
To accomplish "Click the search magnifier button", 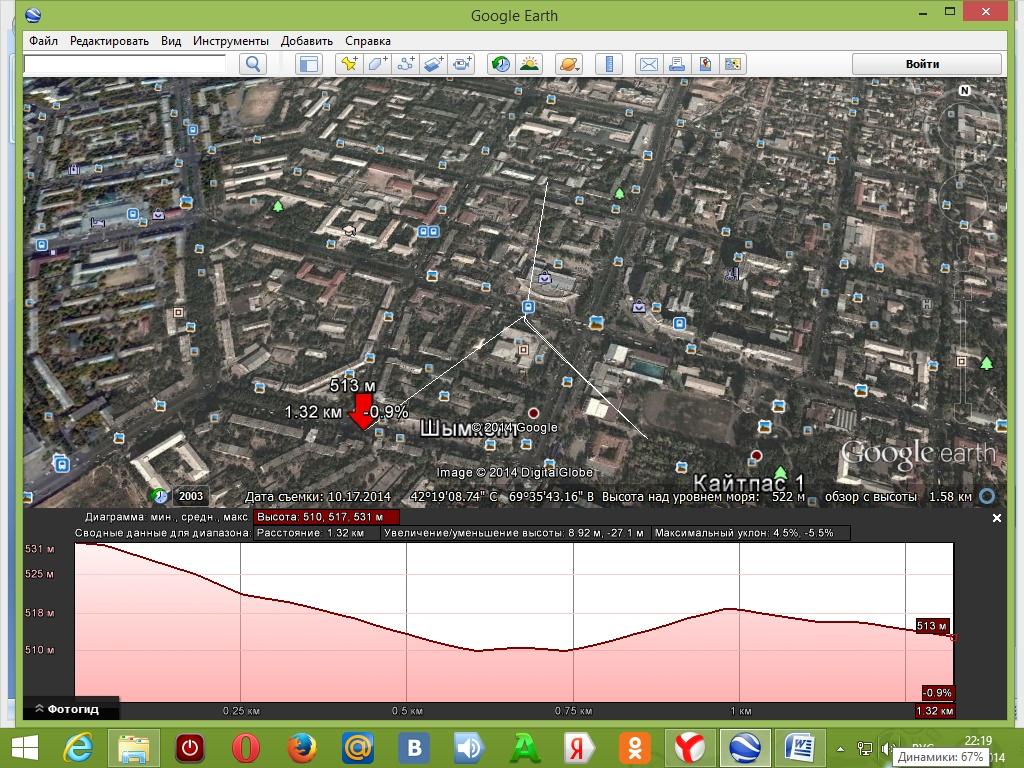I will pyautogui.click(x=253, y=64).
